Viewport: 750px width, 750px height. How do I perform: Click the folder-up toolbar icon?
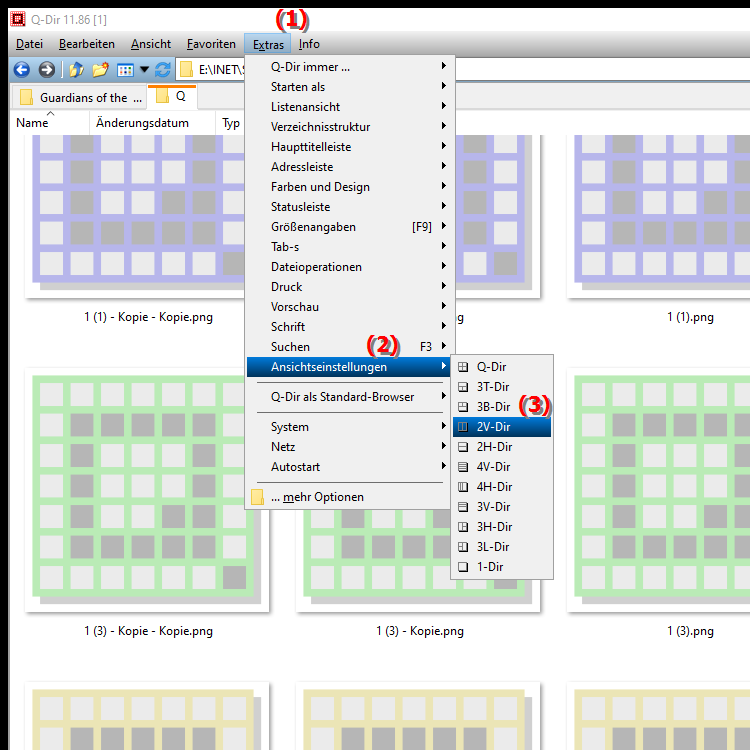coord(77,70)
